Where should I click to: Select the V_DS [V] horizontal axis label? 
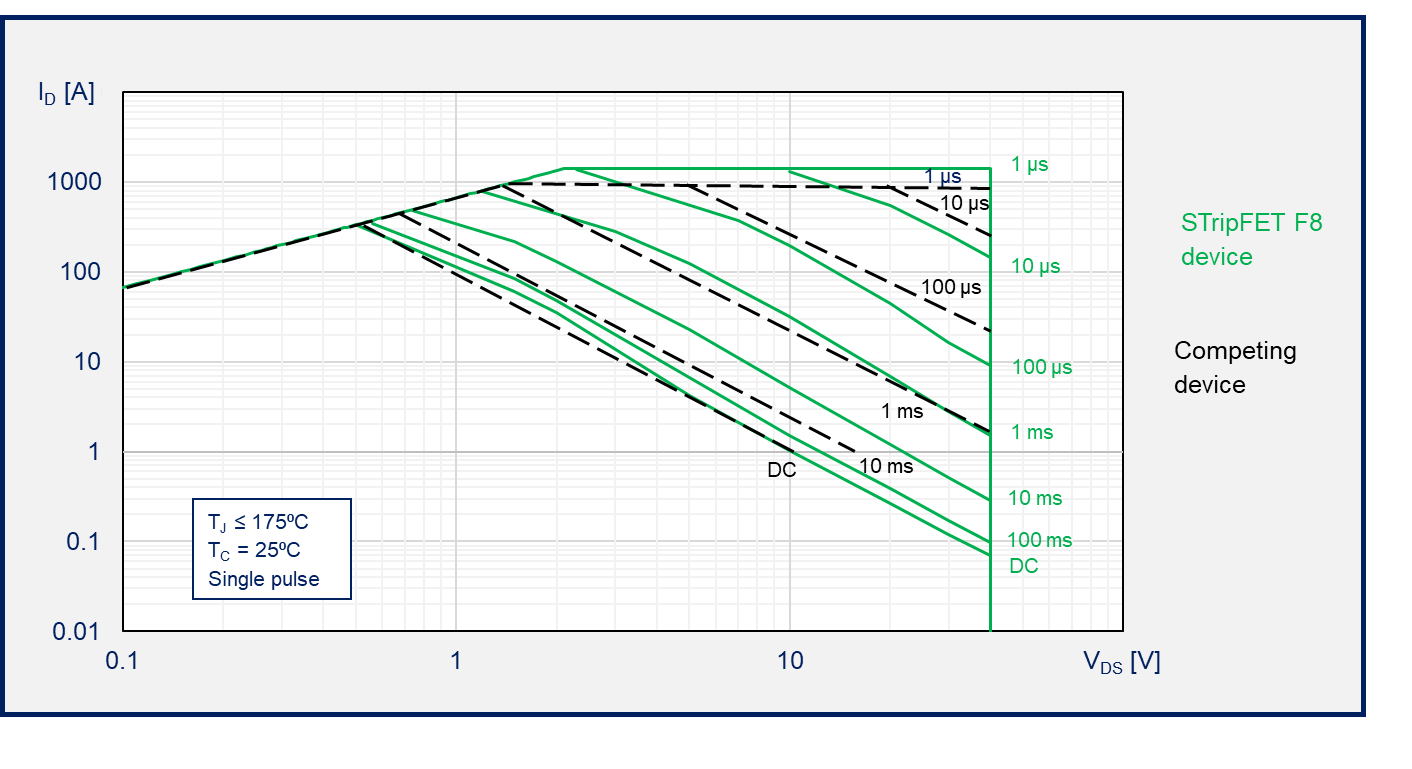tap(1121, 661)
